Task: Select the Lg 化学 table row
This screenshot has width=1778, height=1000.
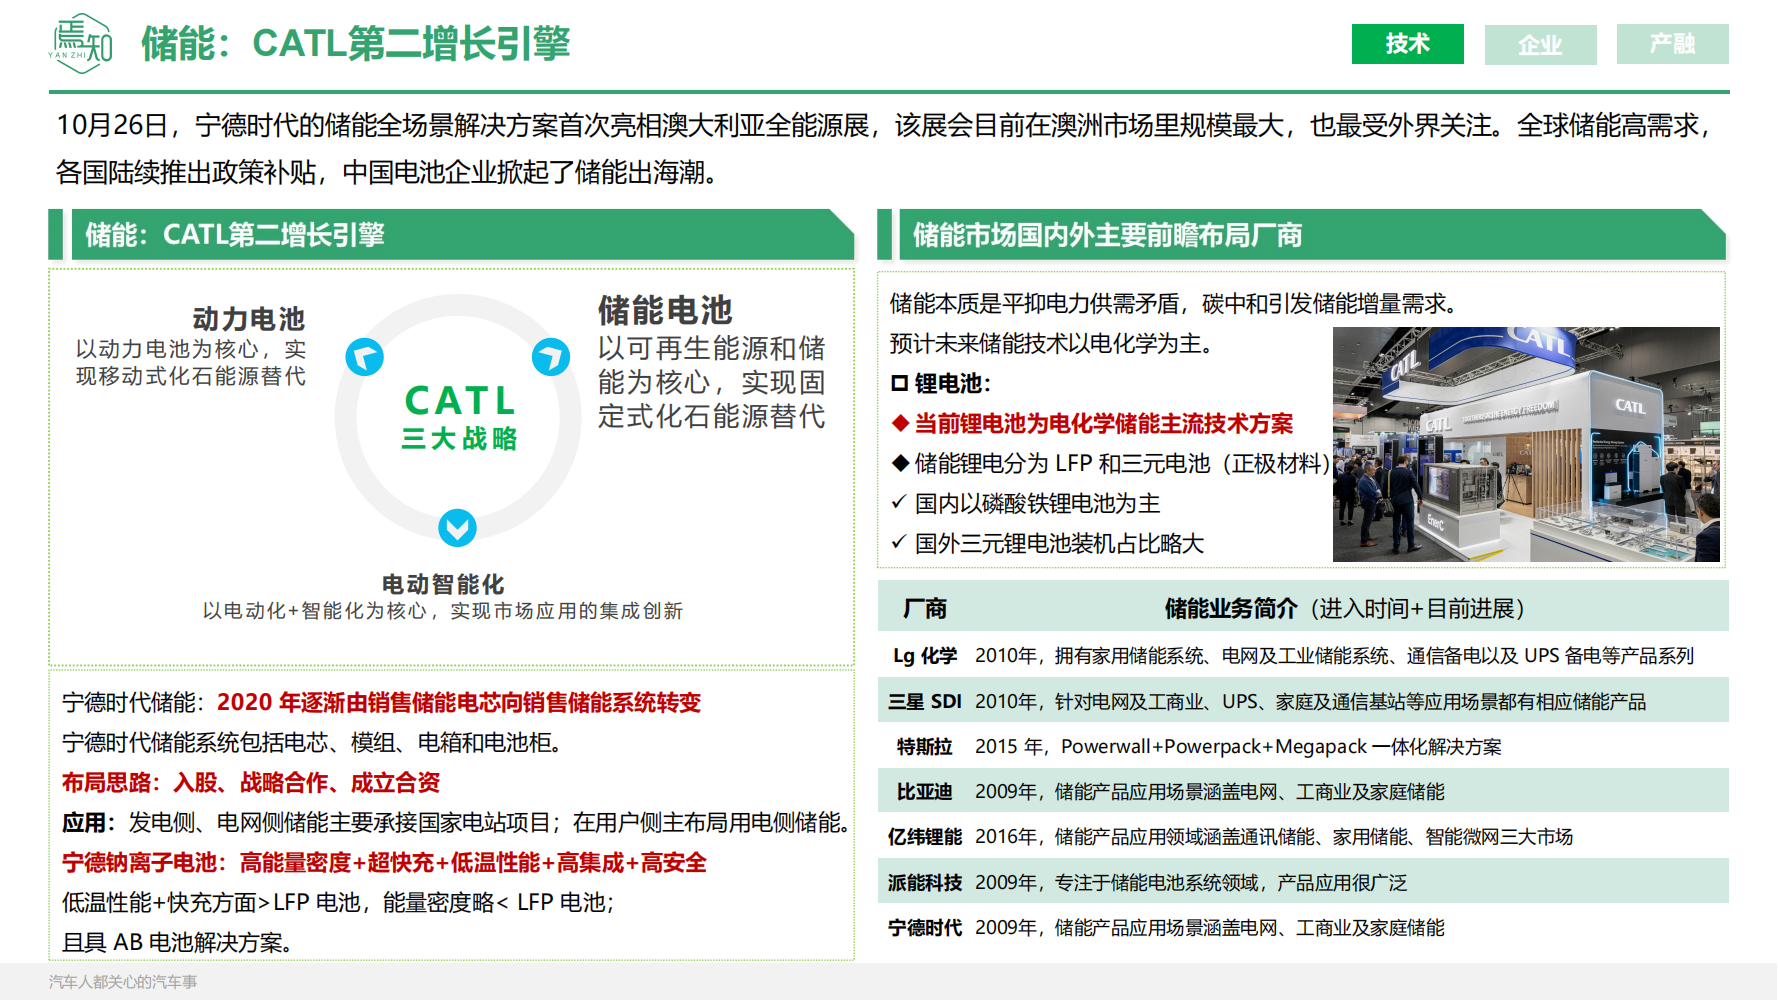Action: tap(1303, 655)
